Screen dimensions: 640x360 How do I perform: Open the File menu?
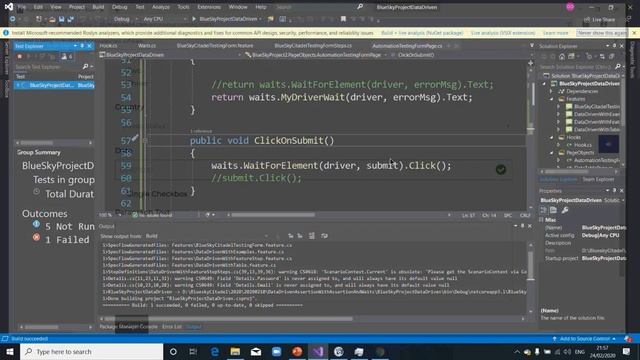[x=22, y=7]
